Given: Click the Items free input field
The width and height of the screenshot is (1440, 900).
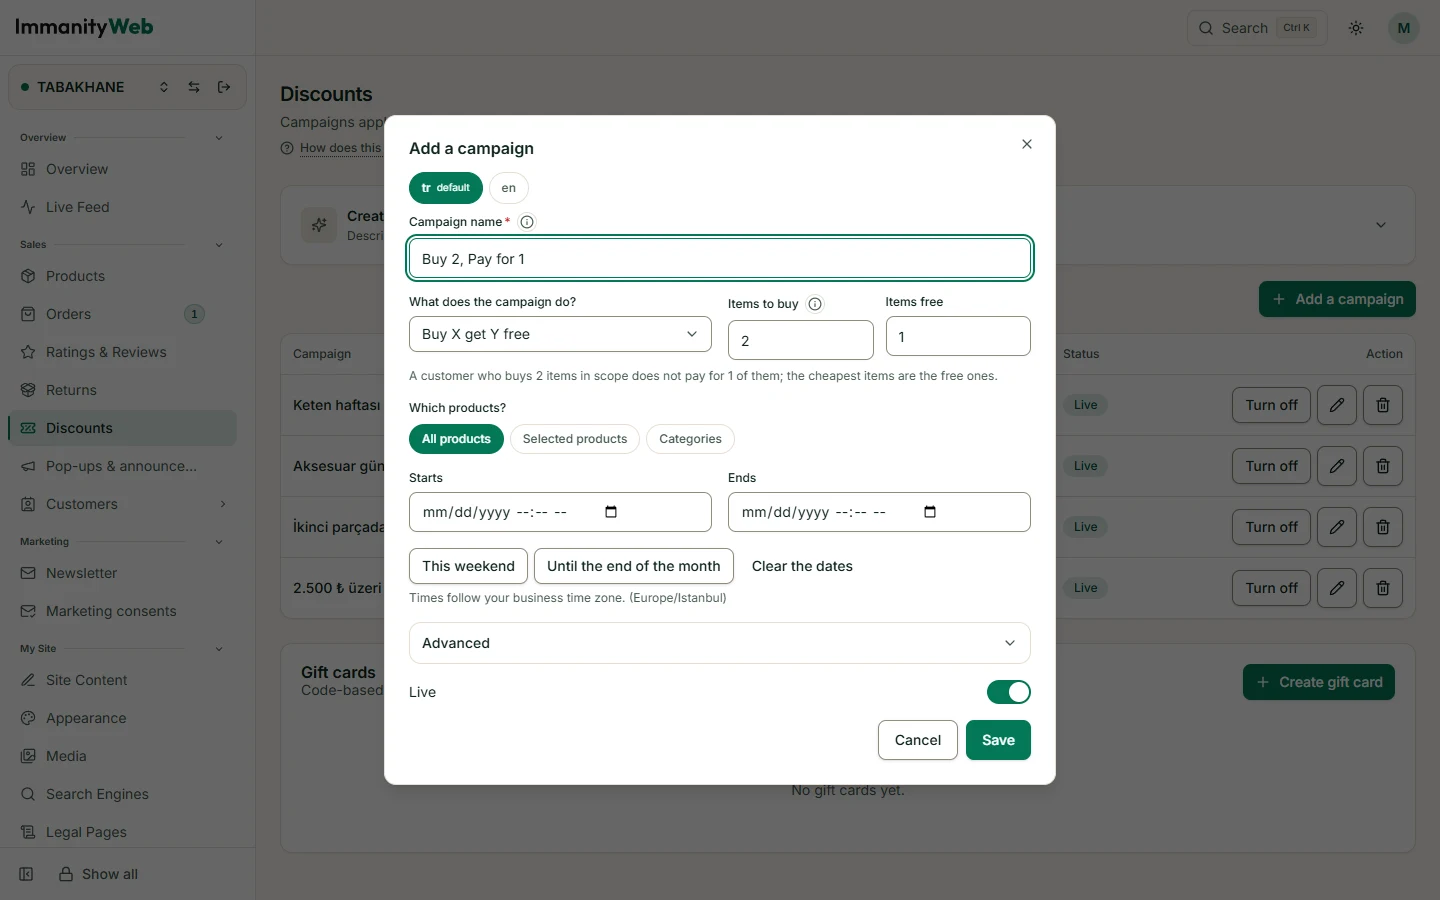Looking at the screenshot, I should [x=958, y=336].
